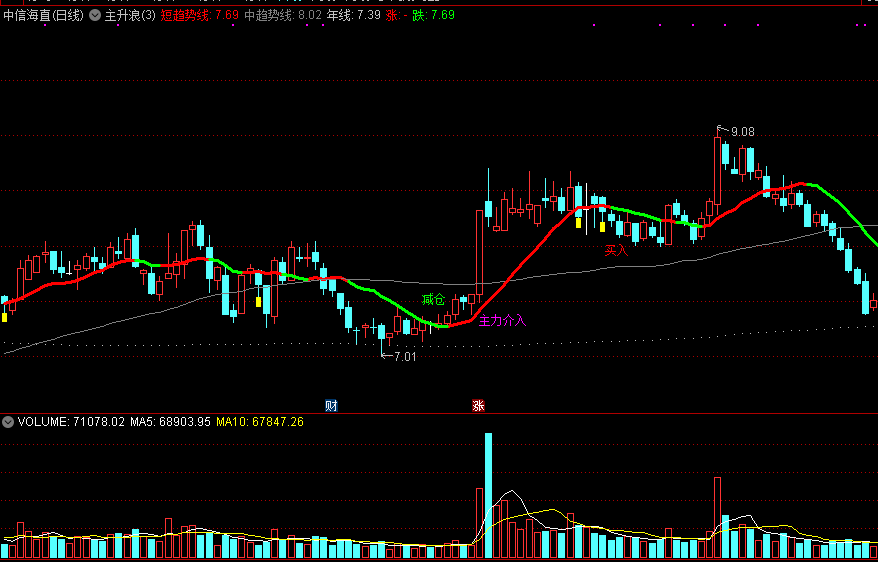Click the 涨 limit-up marker icon
The width and height of the screenshot is (878, 562).
coord(478,406)
